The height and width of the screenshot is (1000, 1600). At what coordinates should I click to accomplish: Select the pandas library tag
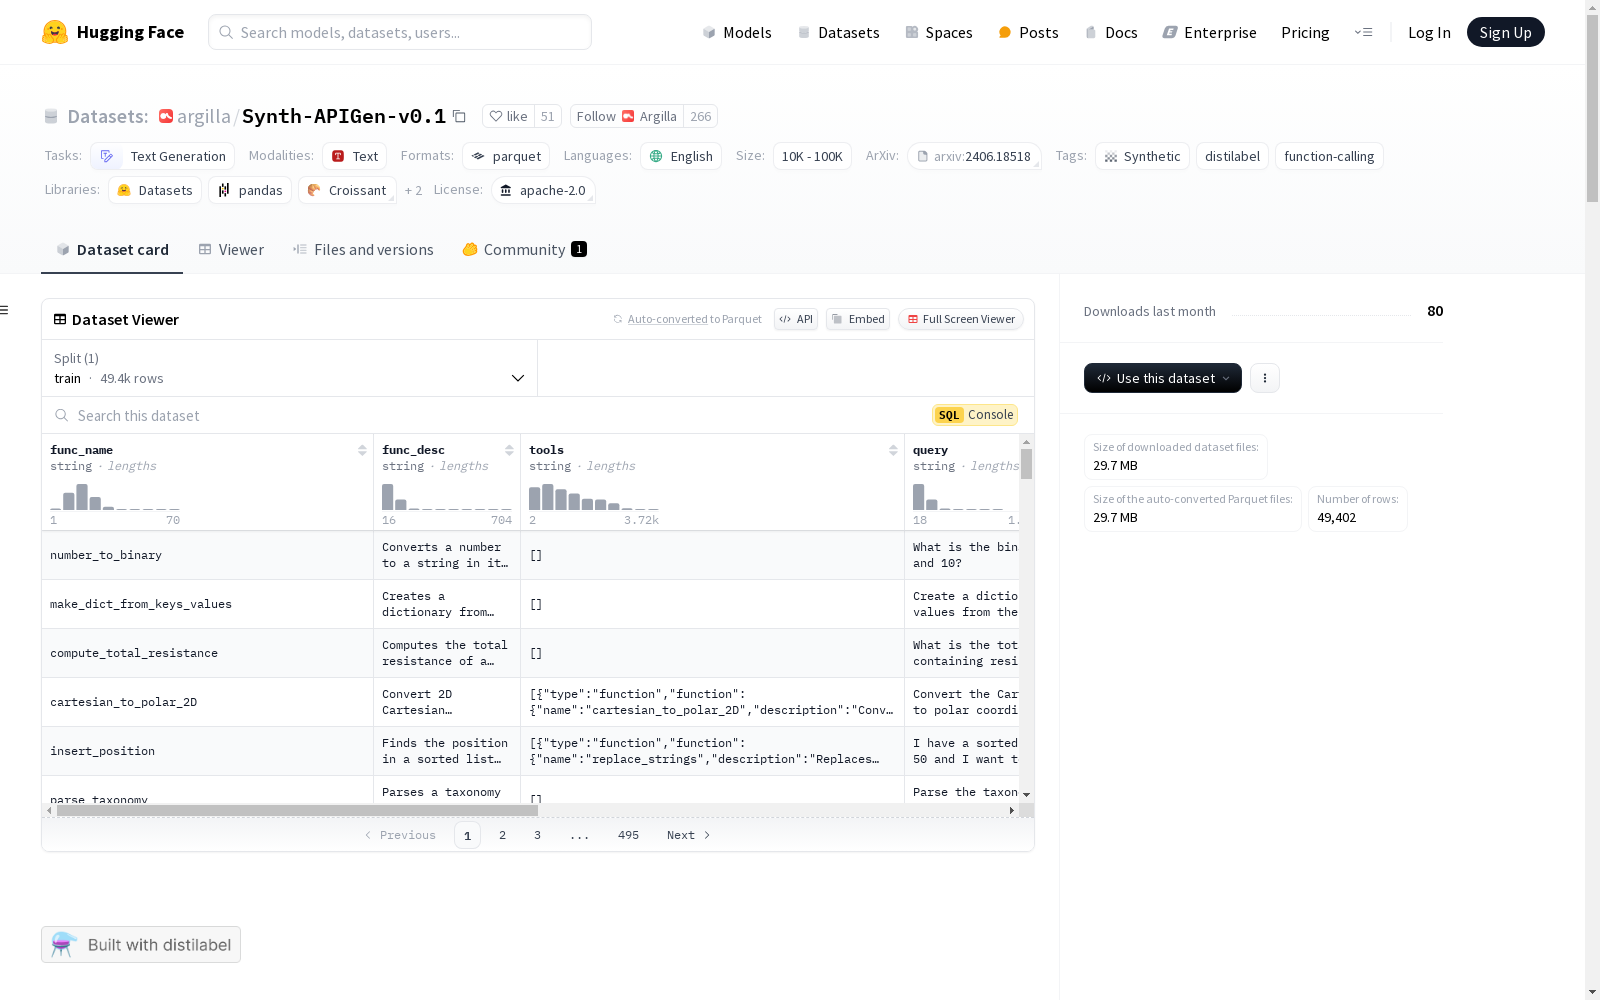[x=250, y=190]
